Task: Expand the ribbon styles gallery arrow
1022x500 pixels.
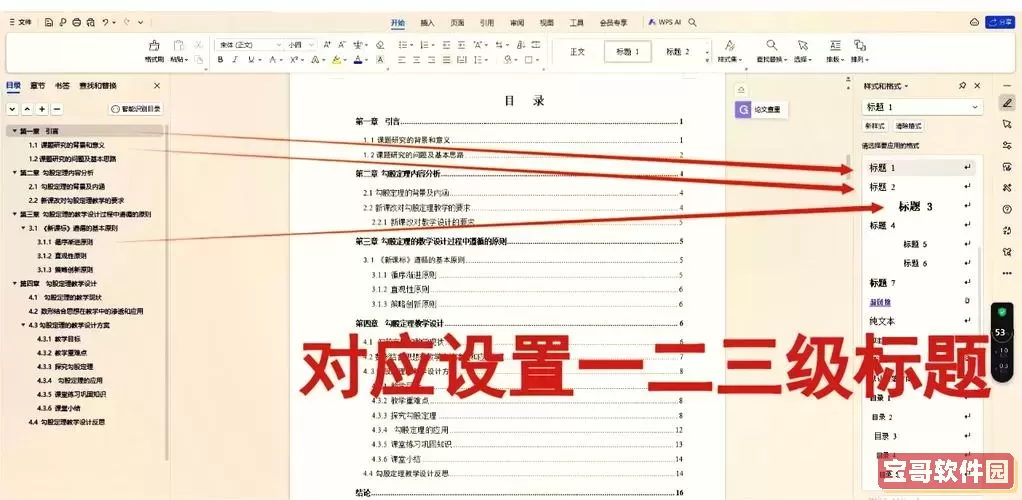Action: tap(708, 60)
